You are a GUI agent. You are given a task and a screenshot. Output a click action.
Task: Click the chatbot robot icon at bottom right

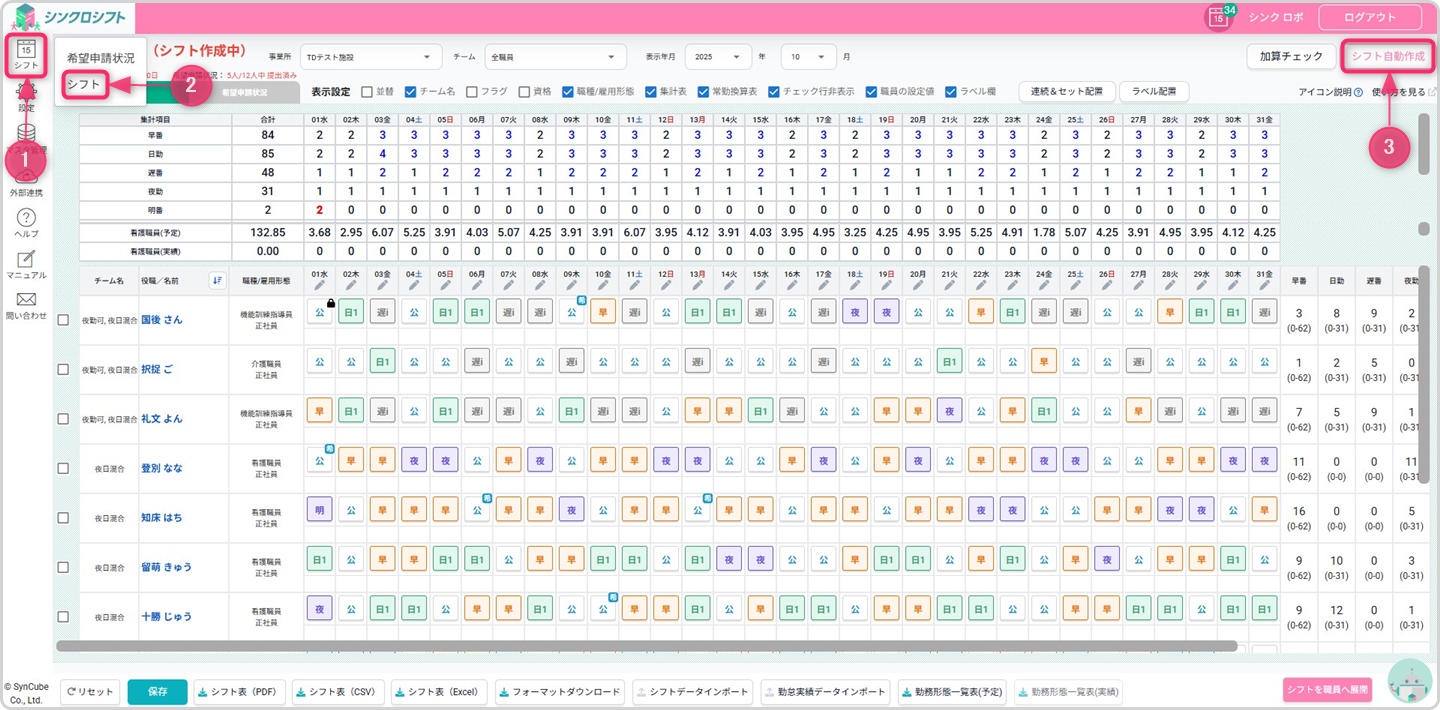click(x=1410, y=681)
